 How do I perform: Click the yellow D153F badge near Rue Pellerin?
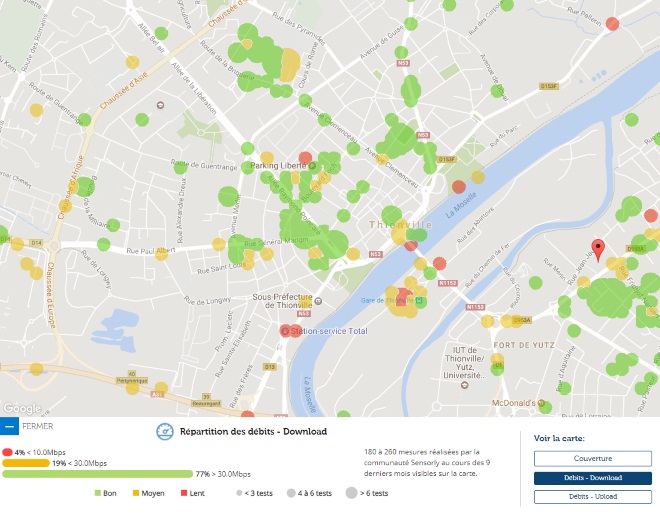point(549,86)
